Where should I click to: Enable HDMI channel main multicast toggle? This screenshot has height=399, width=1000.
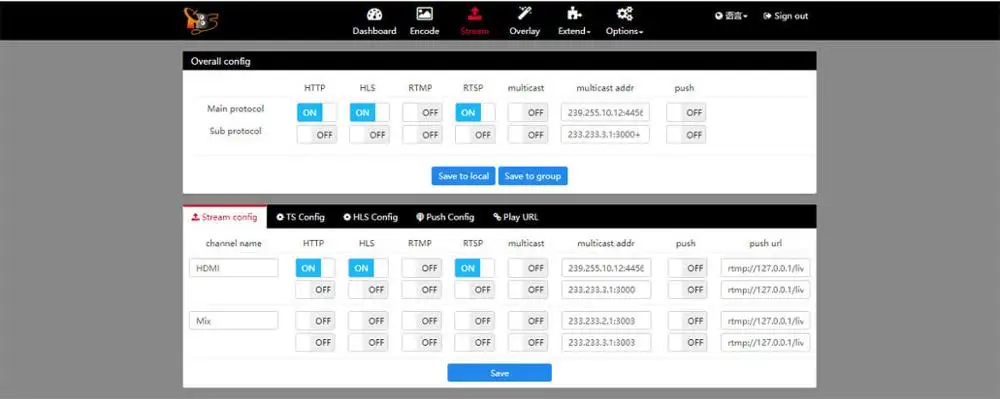(528, 268)
